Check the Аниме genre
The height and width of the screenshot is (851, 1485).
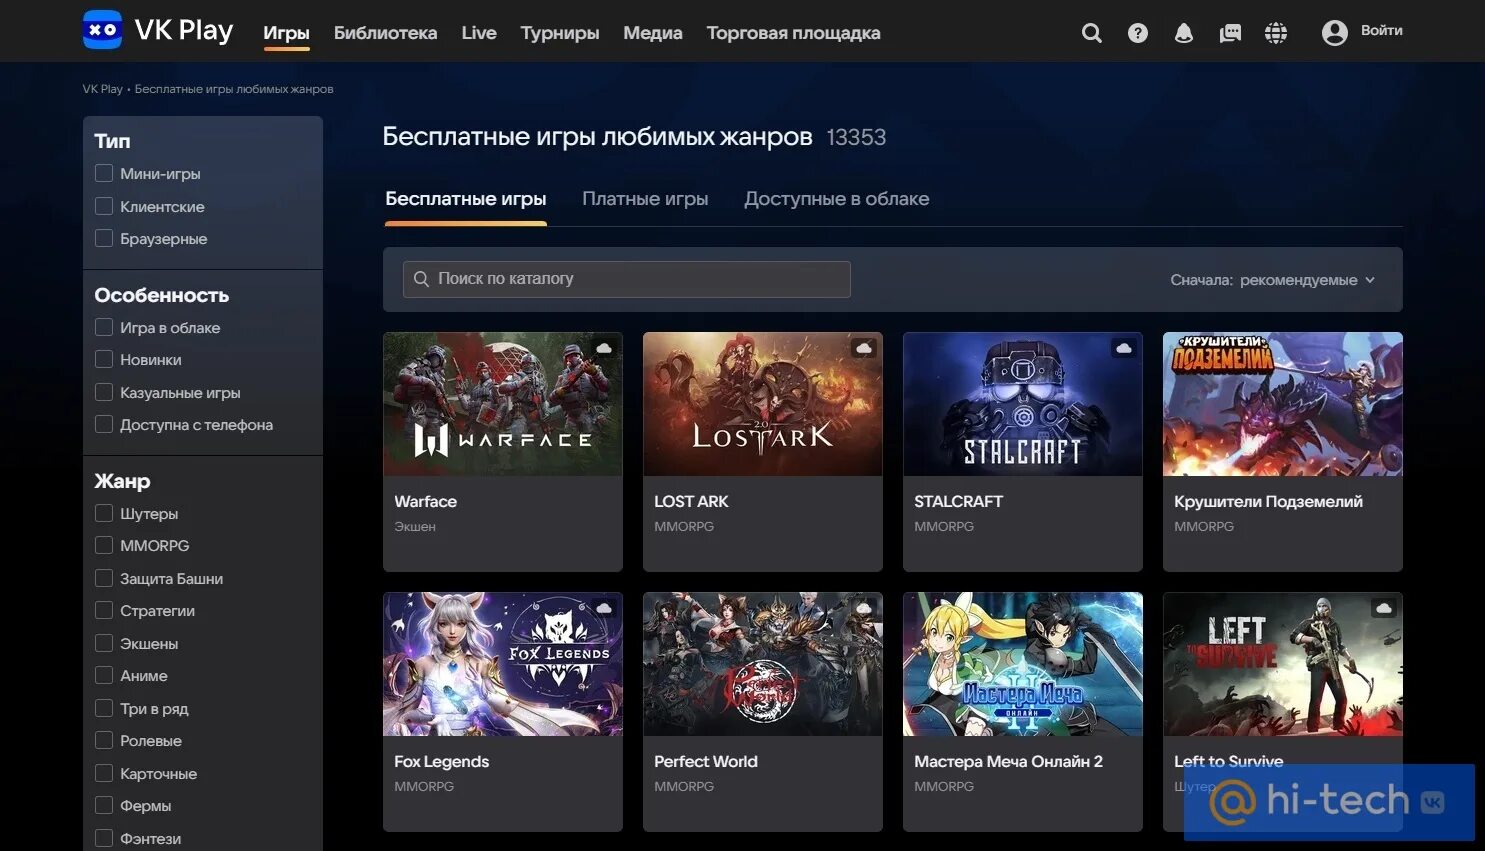pos(104,675)
